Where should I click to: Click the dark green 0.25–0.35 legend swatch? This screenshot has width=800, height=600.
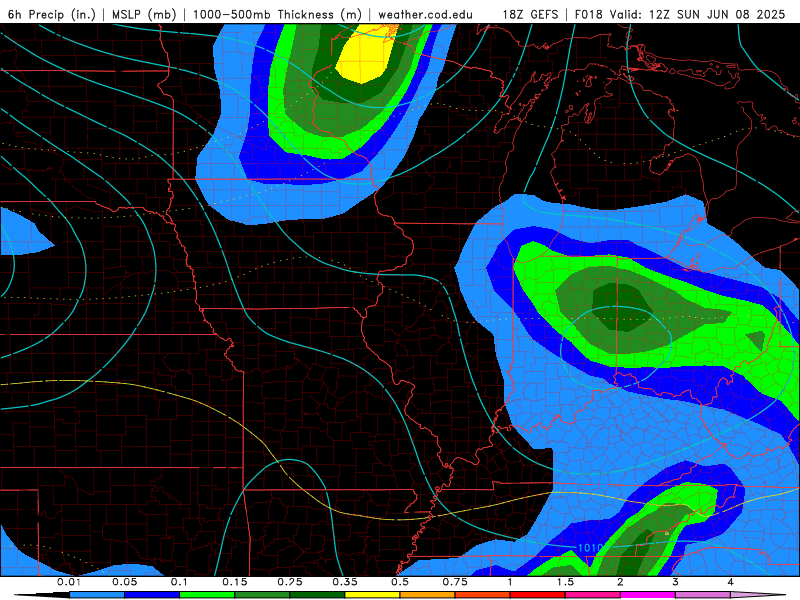(317, 595)
